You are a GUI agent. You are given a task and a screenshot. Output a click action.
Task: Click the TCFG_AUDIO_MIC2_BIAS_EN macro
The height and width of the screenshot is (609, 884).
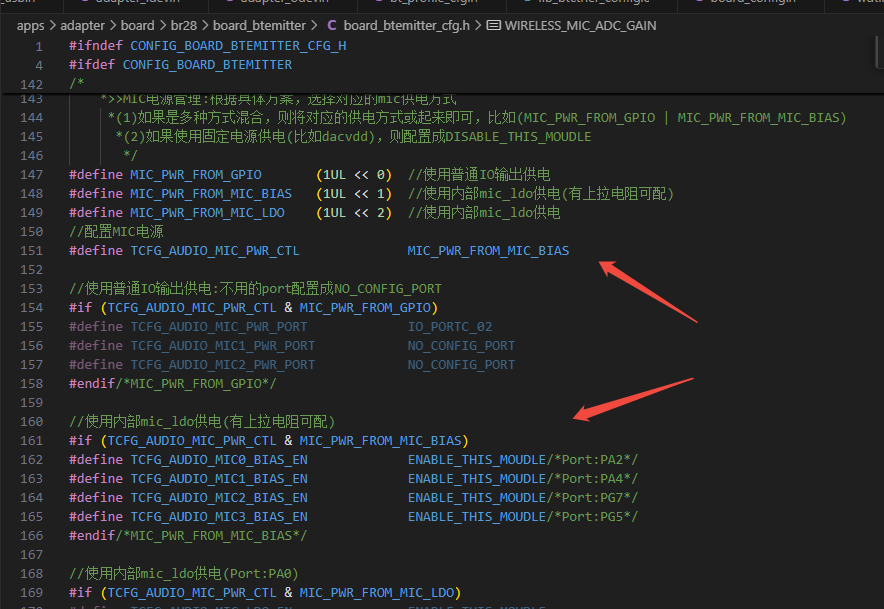click(219, 498)
